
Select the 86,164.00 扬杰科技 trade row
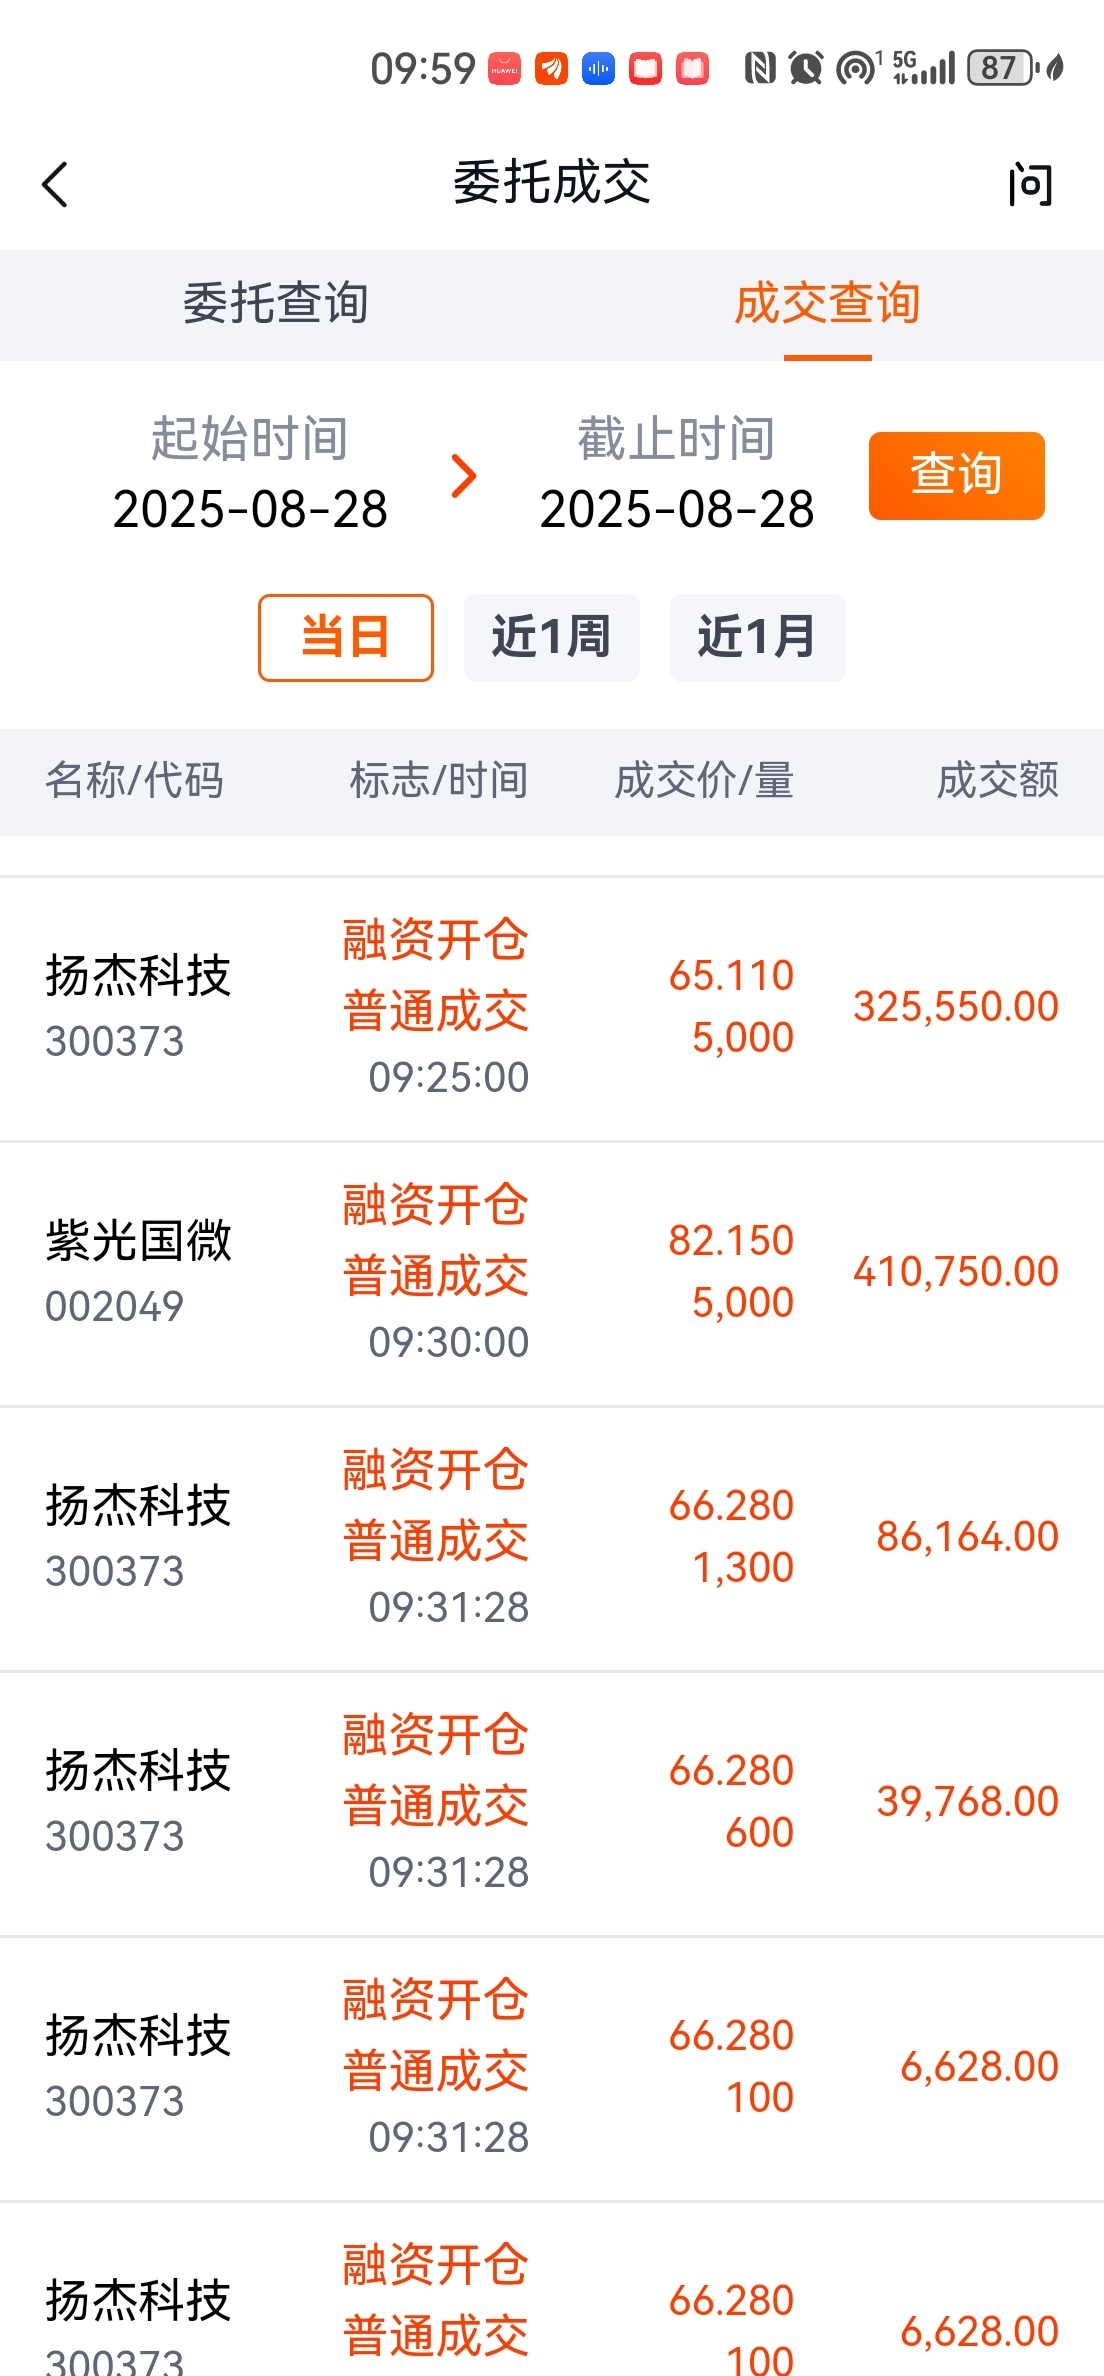tap(552, 1539)
